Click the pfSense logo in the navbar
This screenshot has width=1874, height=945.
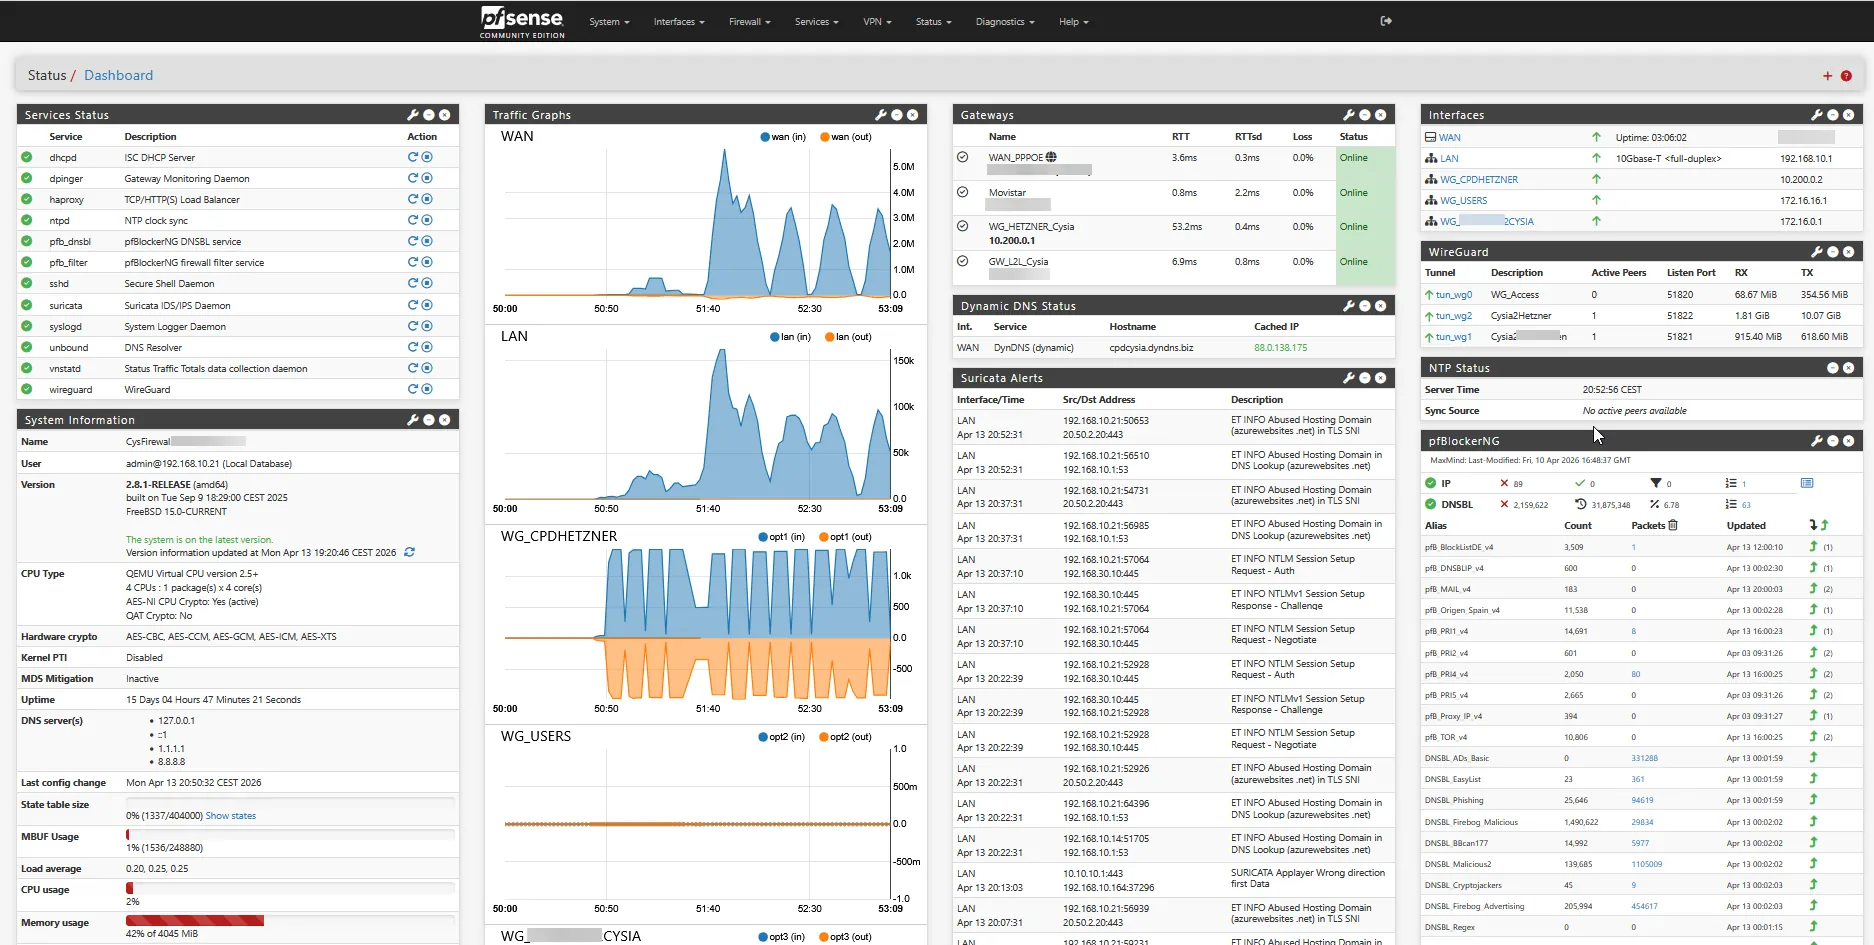click(x=521, y=21)
